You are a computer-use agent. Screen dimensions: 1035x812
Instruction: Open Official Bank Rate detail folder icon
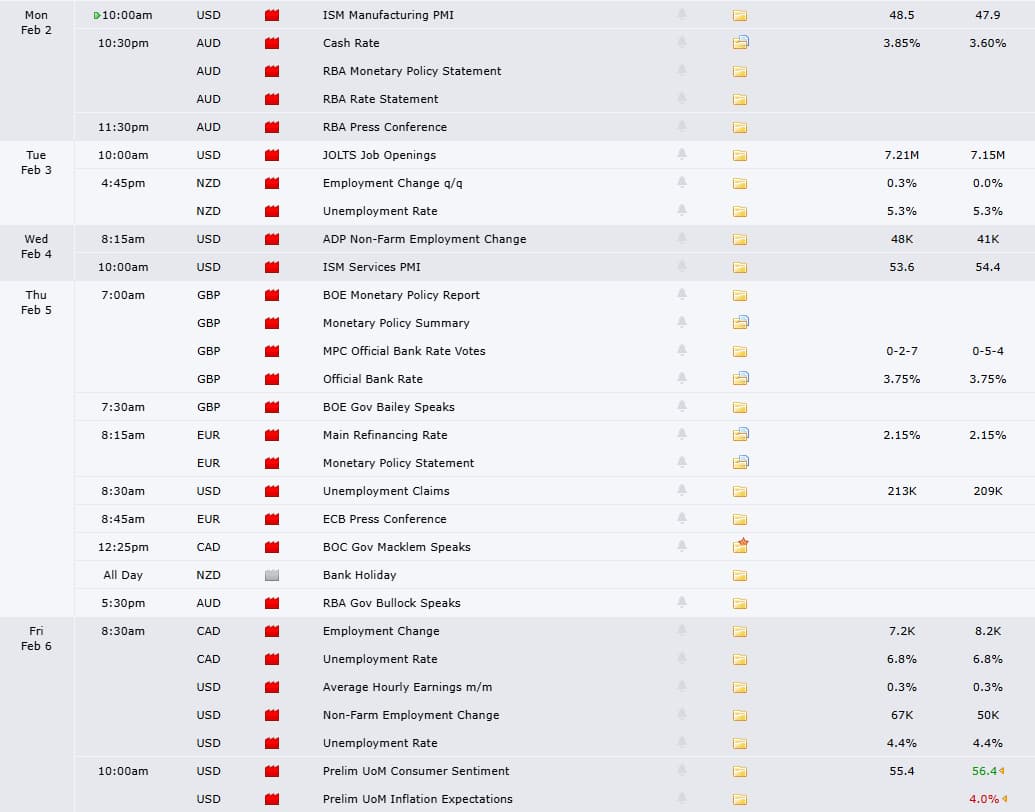click(740, 379)
